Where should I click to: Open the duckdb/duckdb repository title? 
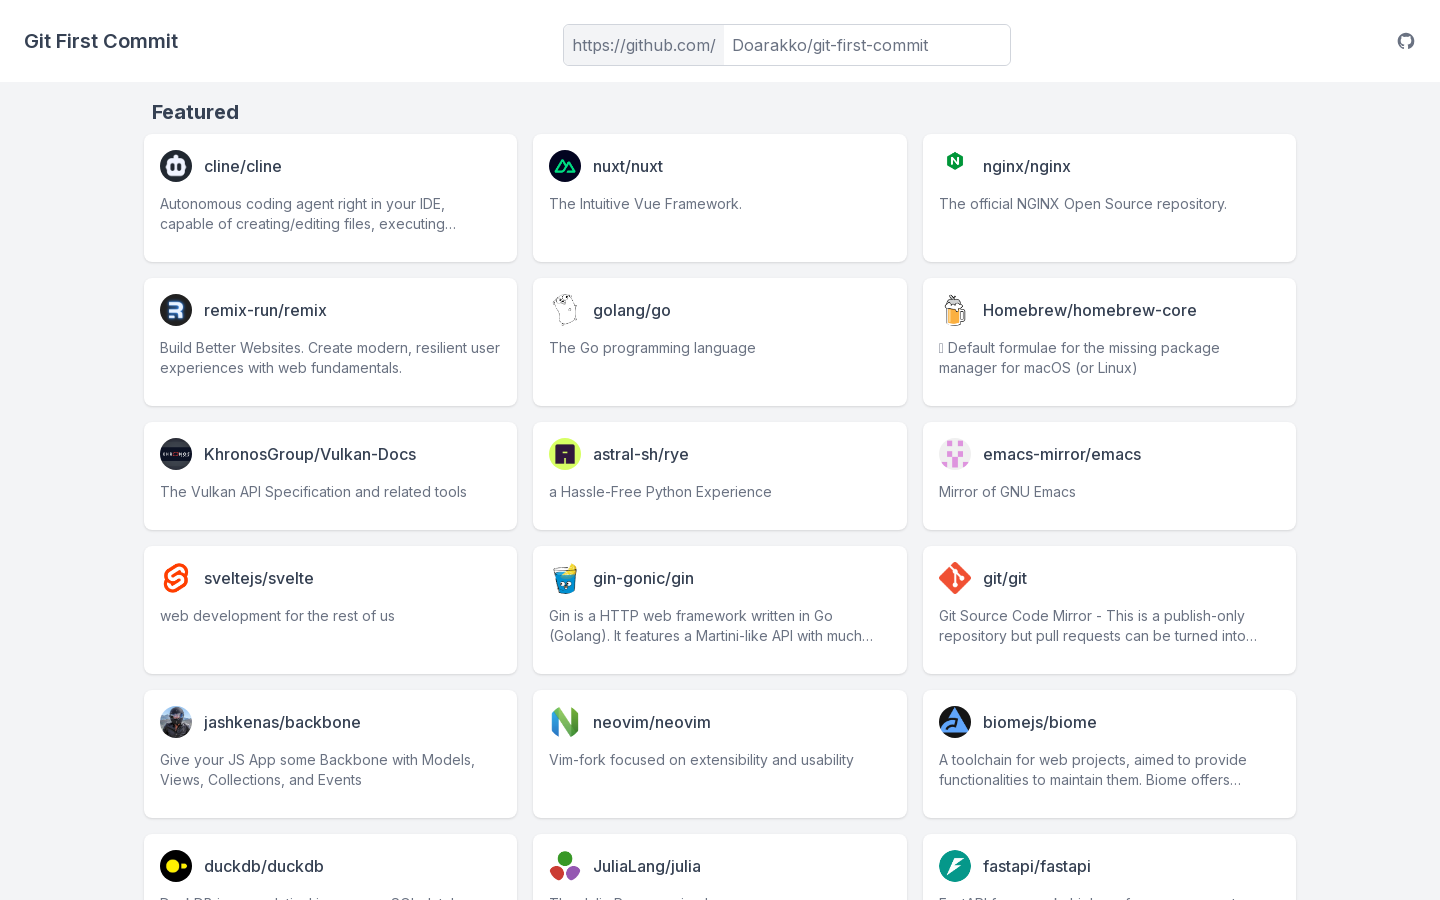click(264, 866)
